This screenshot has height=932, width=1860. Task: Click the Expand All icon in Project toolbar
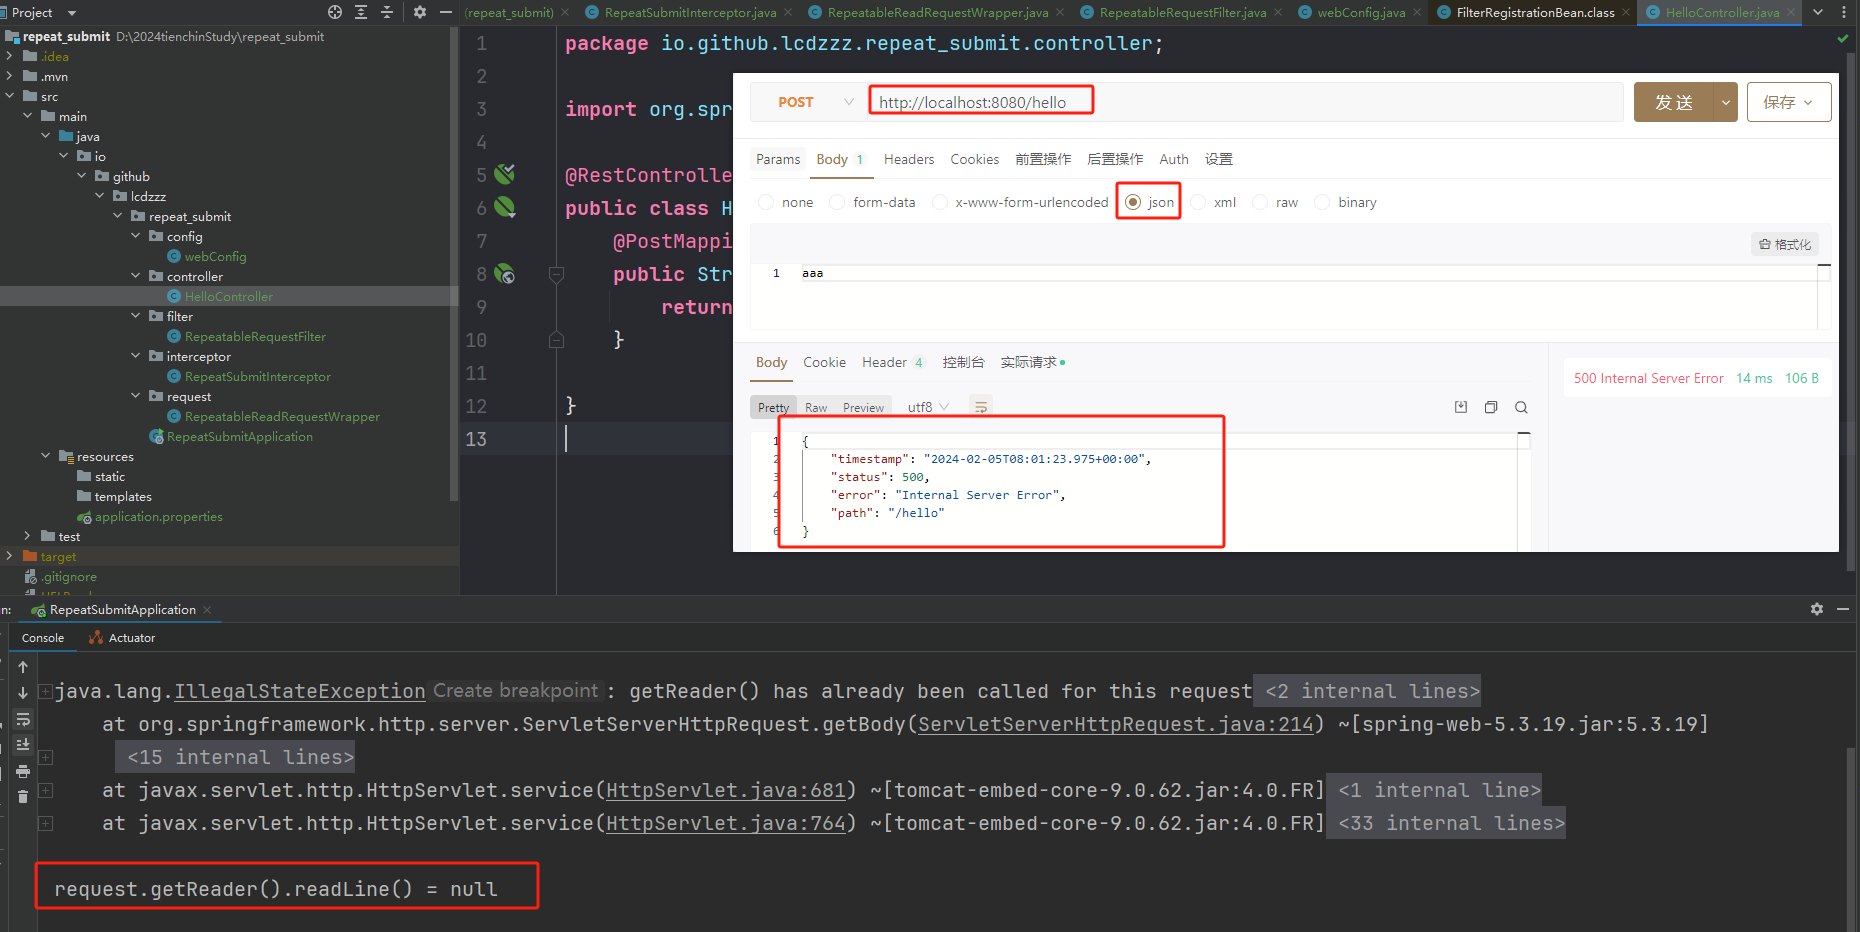tap(361, 12)
